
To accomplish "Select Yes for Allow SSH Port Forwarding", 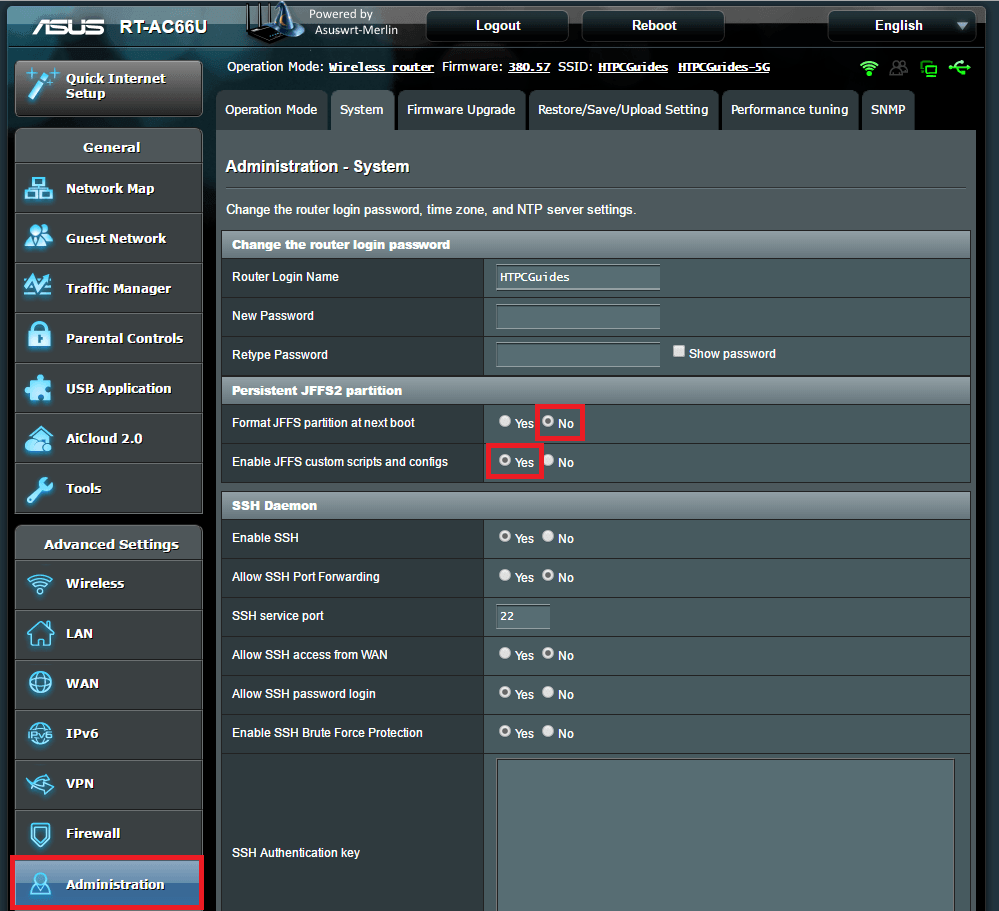I will [x=505, y=576].
